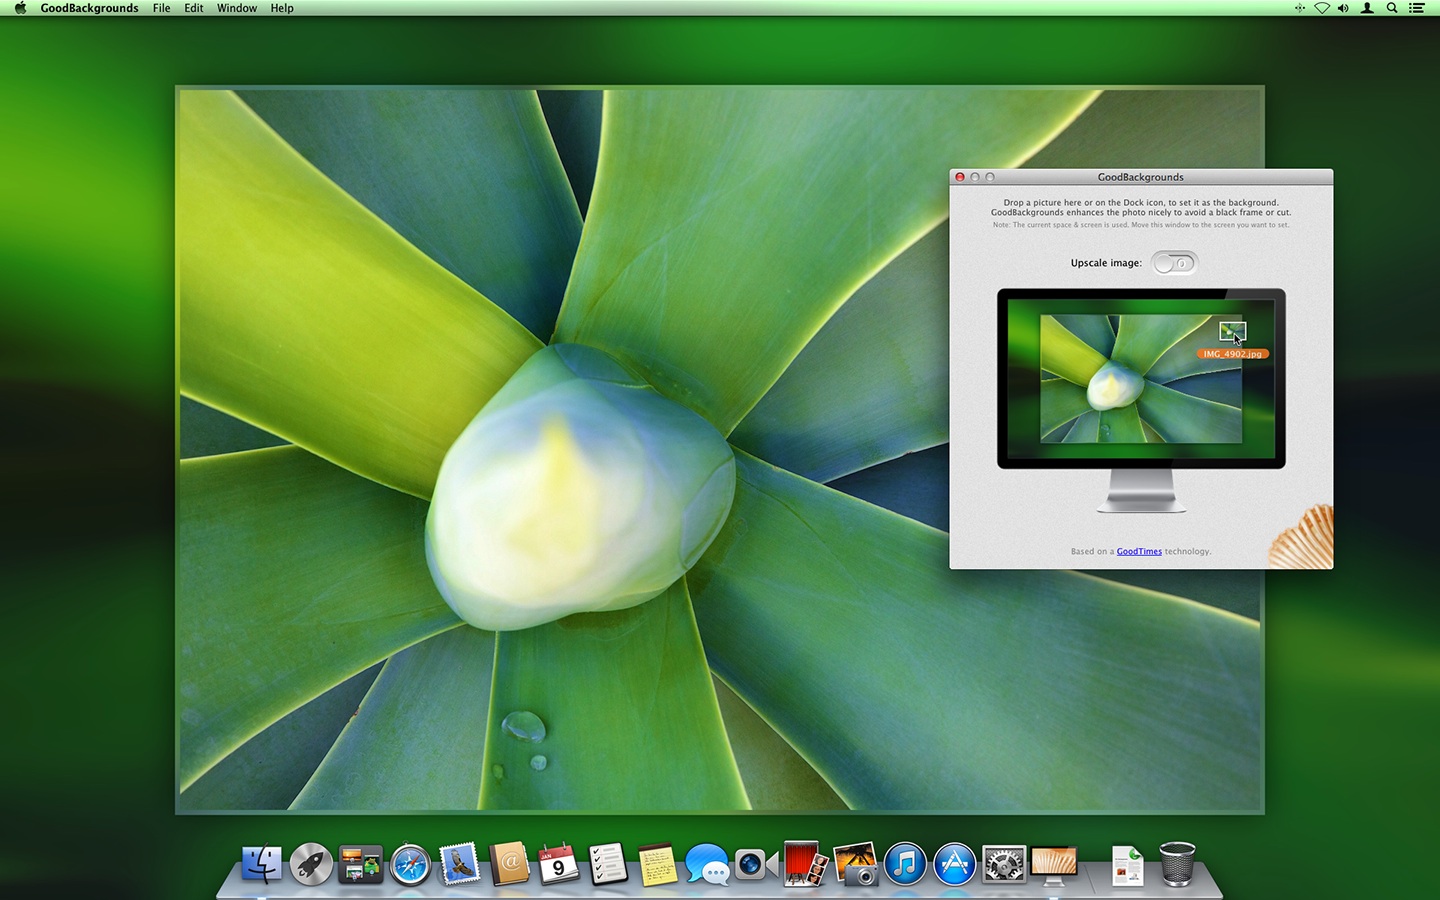1440x900 pixels.
Task: Open the Trash in the Dock
Action: tap(1177, 864)
